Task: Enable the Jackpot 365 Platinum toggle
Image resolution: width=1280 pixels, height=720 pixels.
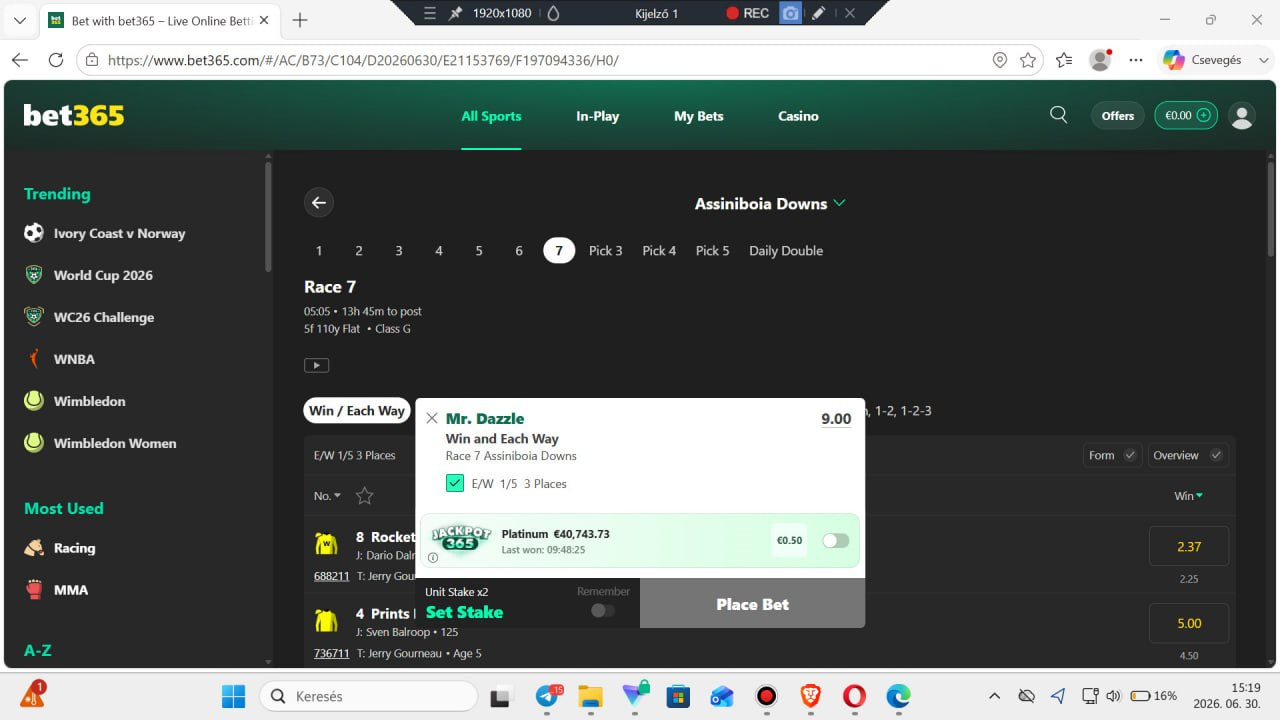Action: pyautogui.click(x=836, y=541)
